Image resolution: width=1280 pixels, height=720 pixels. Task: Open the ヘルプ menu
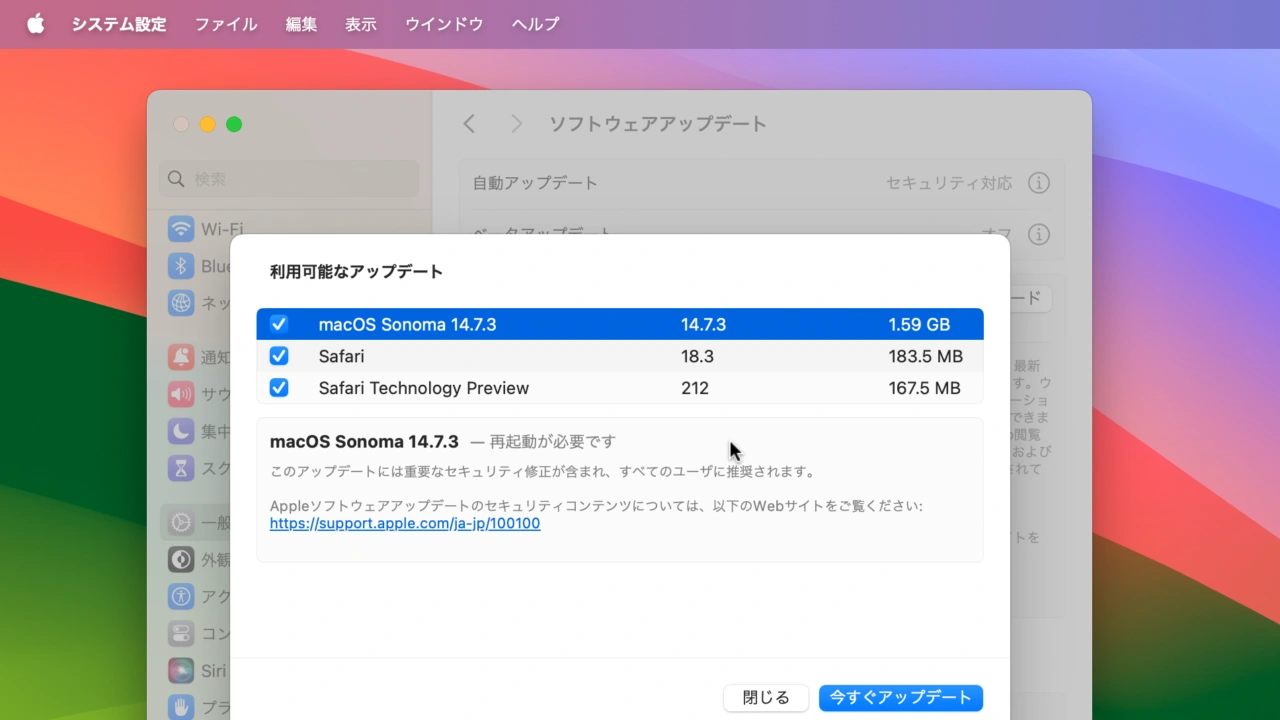[x=535, y=24]
